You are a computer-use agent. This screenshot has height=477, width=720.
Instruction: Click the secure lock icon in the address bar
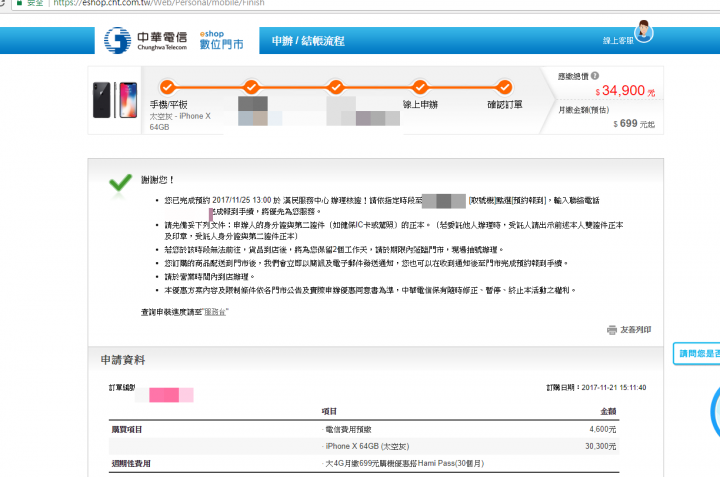coord(19,2)
